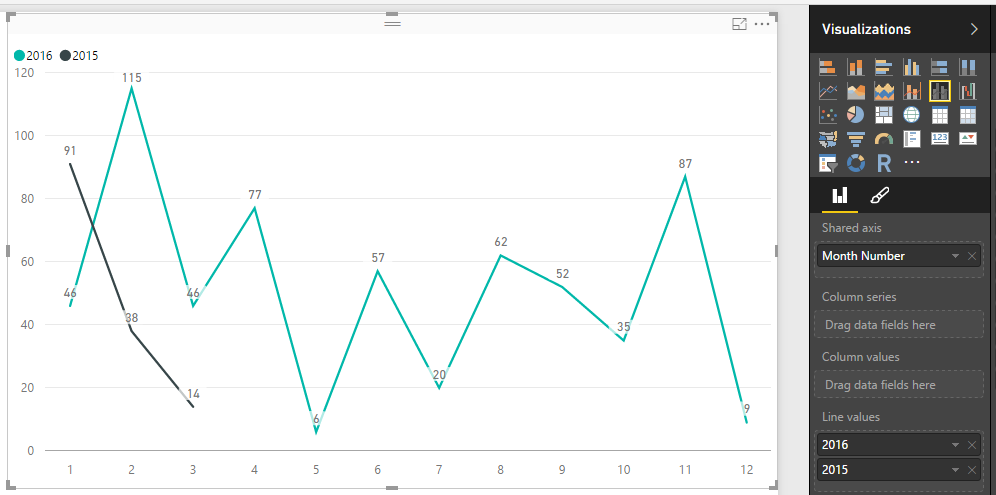Select the table visualization
This screenshot has height=495, width=996.
[939, 115]
